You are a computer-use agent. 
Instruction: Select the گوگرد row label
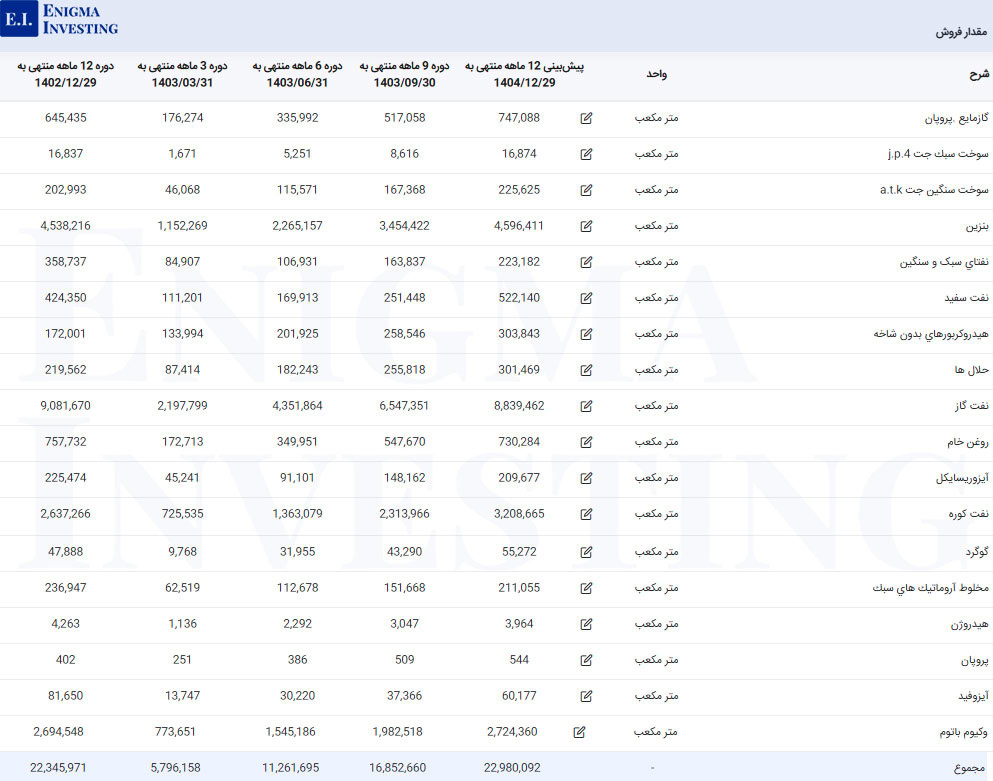pyautogui.click(x=977, y=552)
